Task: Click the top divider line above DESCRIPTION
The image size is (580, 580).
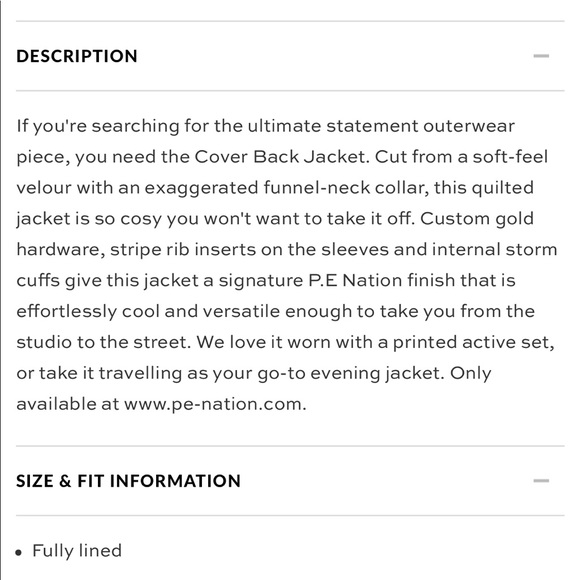Action: (x=290, y=21)
